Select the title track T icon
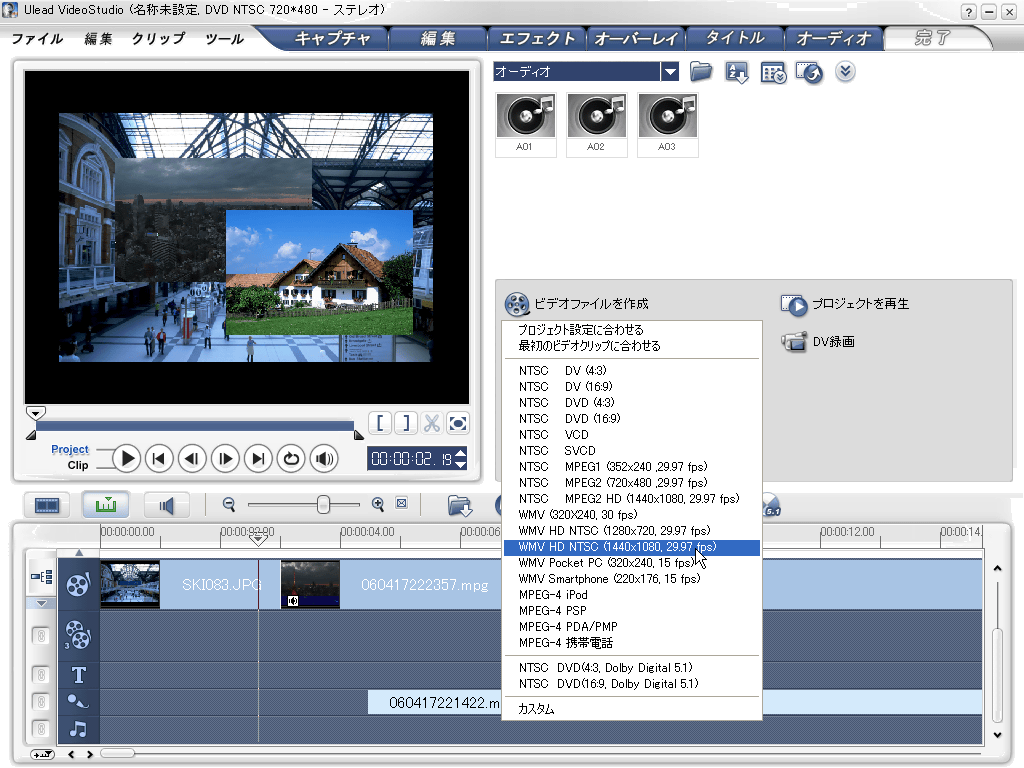Screen dimensions: 1024x768 coord(78,675)
